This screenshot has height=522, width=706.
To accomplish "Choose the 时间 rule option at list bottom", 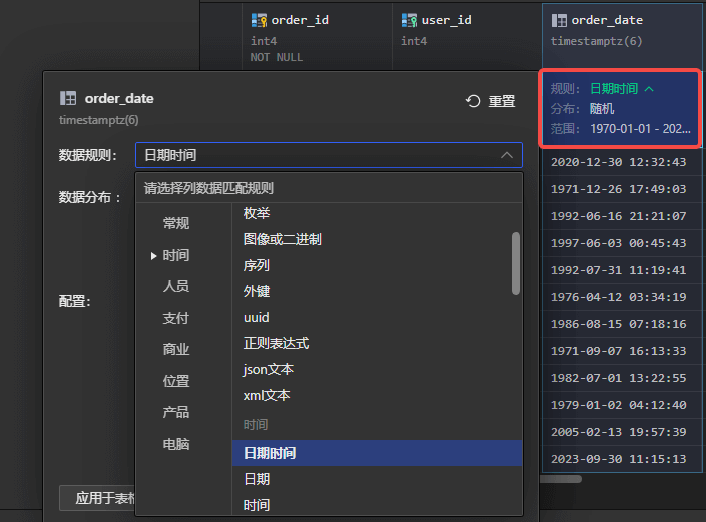I will point(377,505).
